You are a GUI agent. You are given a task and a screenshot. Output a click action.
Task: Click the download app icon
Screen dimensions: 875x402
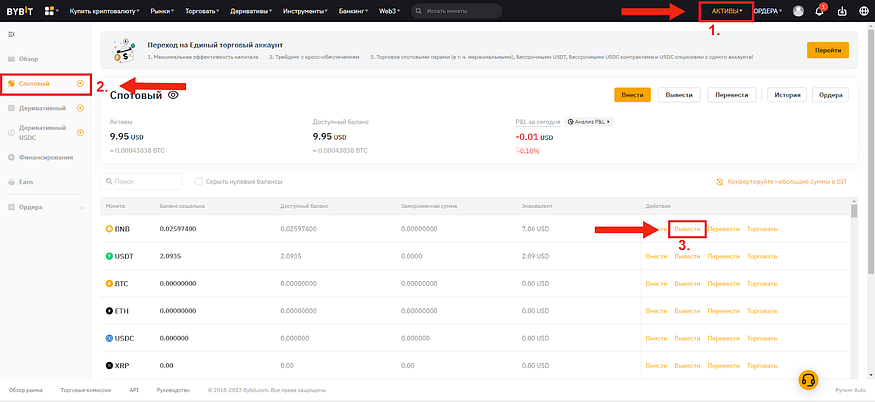pos(843,11)
